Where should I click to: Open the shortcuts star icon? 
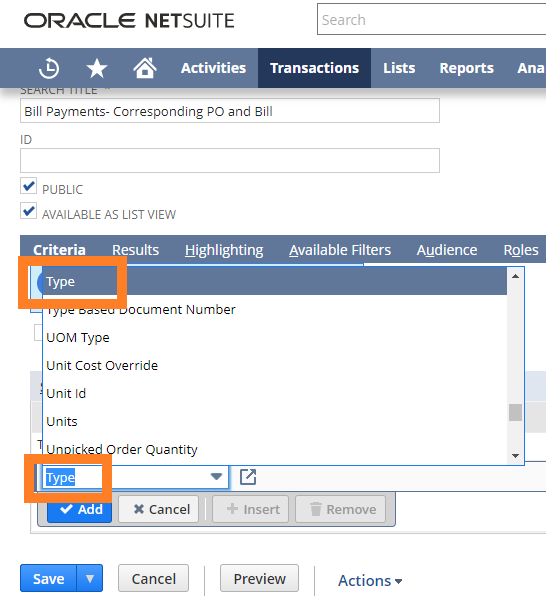[96, 69]
